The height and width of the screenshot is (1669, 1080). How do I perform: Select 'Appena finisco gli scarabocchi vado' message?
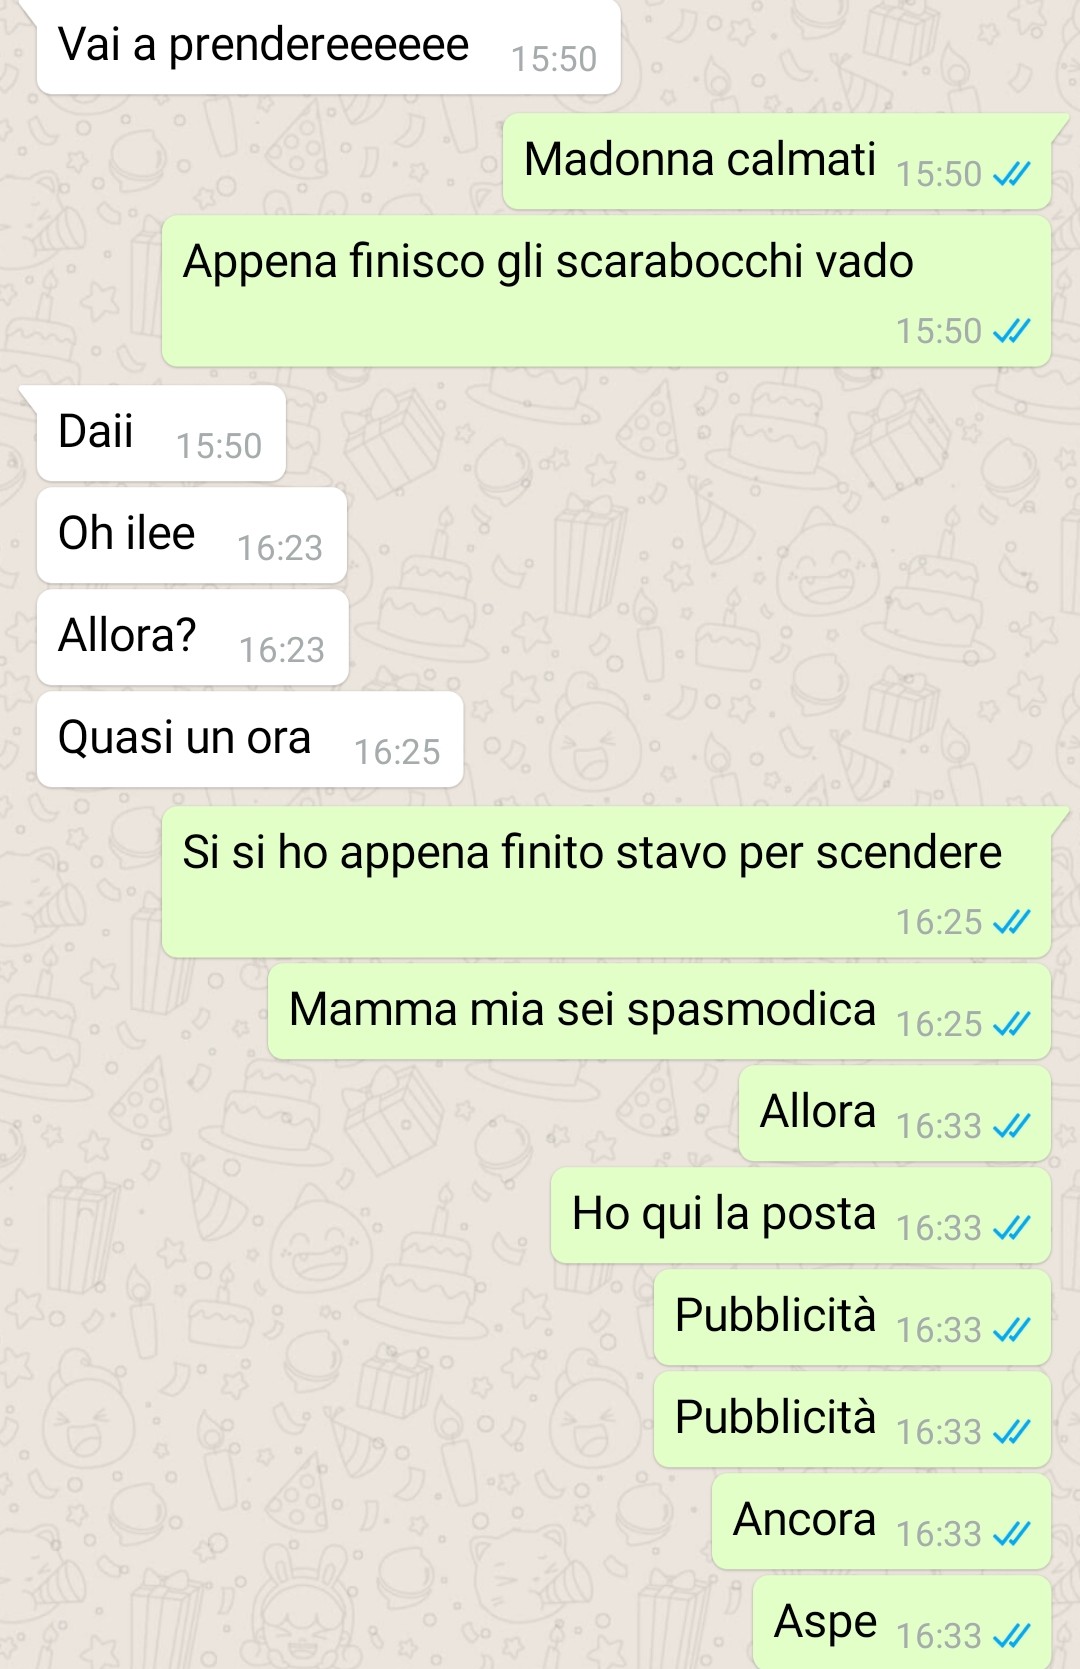606,291
